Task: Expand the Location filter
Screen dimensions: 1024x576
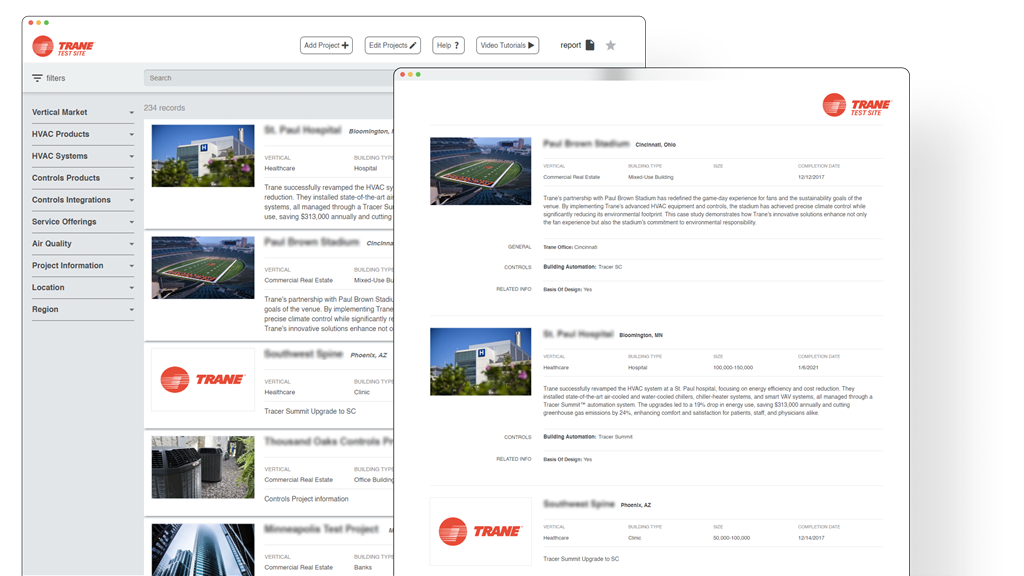Action: coord(82,287)
